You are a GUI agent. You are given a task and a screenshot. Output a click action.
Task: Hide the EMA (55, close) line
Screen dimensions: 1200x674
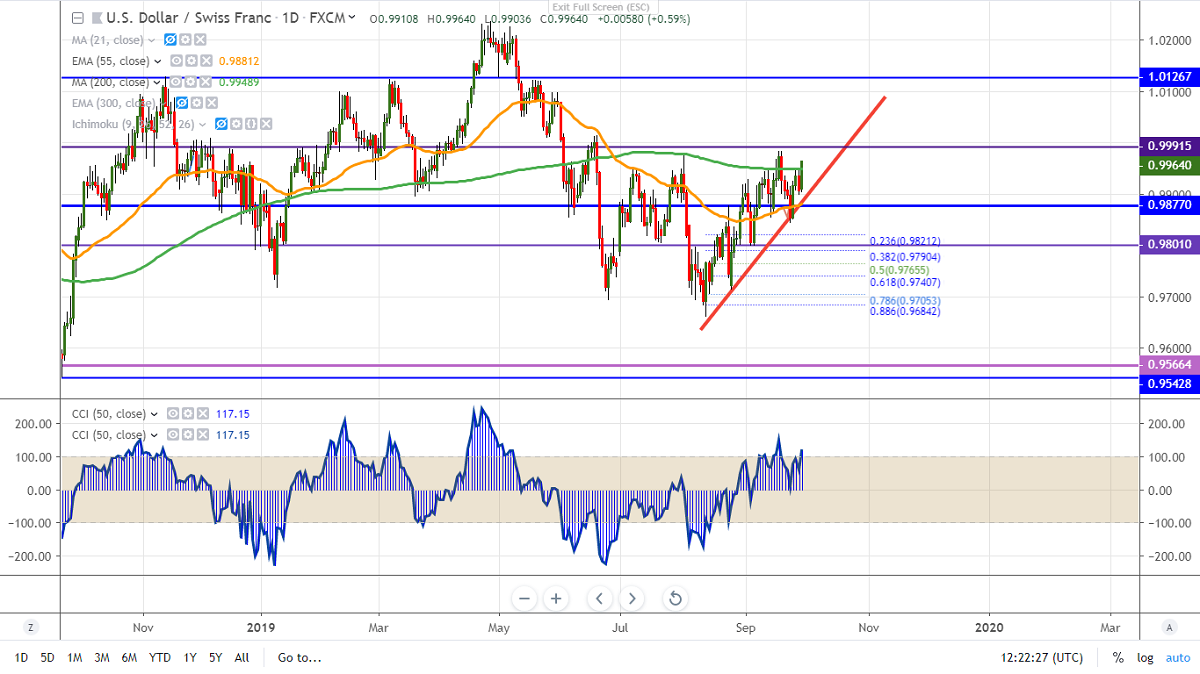pos(176,61)
